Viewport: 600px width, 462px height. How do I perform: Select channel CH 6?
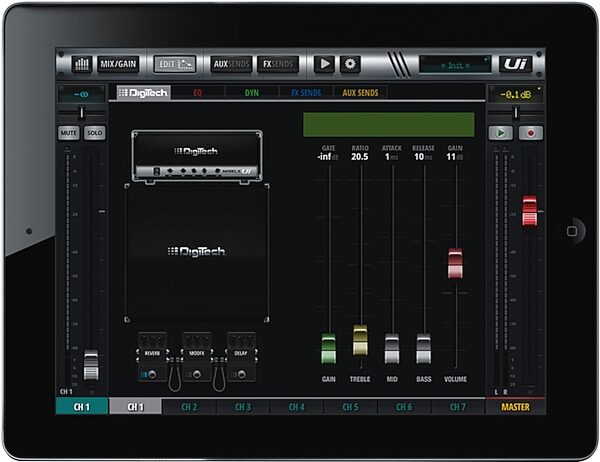coord(404,406)
